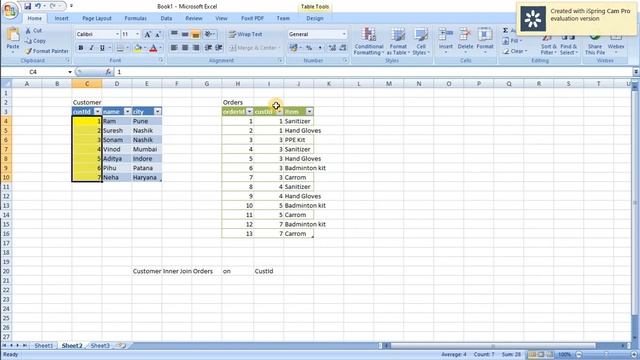Open Cell Styles gallery
This screenshot has height=360, width=640.
[x=420, y=41]
